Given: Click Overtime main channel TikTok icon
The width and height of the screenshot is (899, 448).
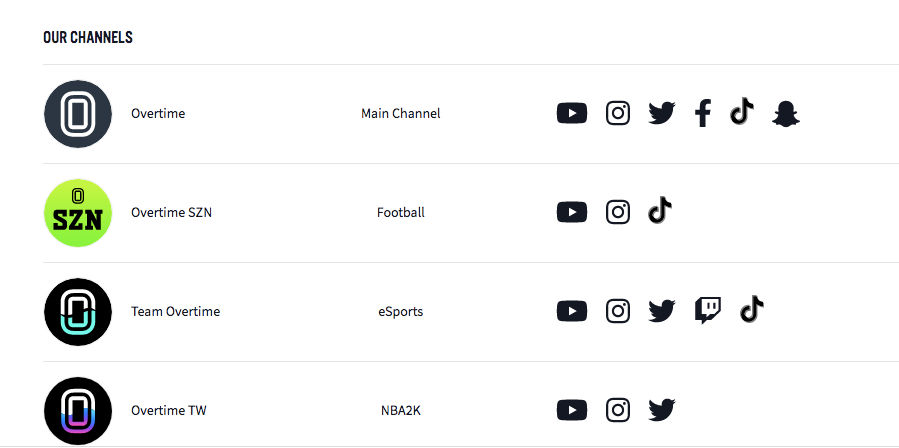Looking at the screenshot, I should 741,112.
